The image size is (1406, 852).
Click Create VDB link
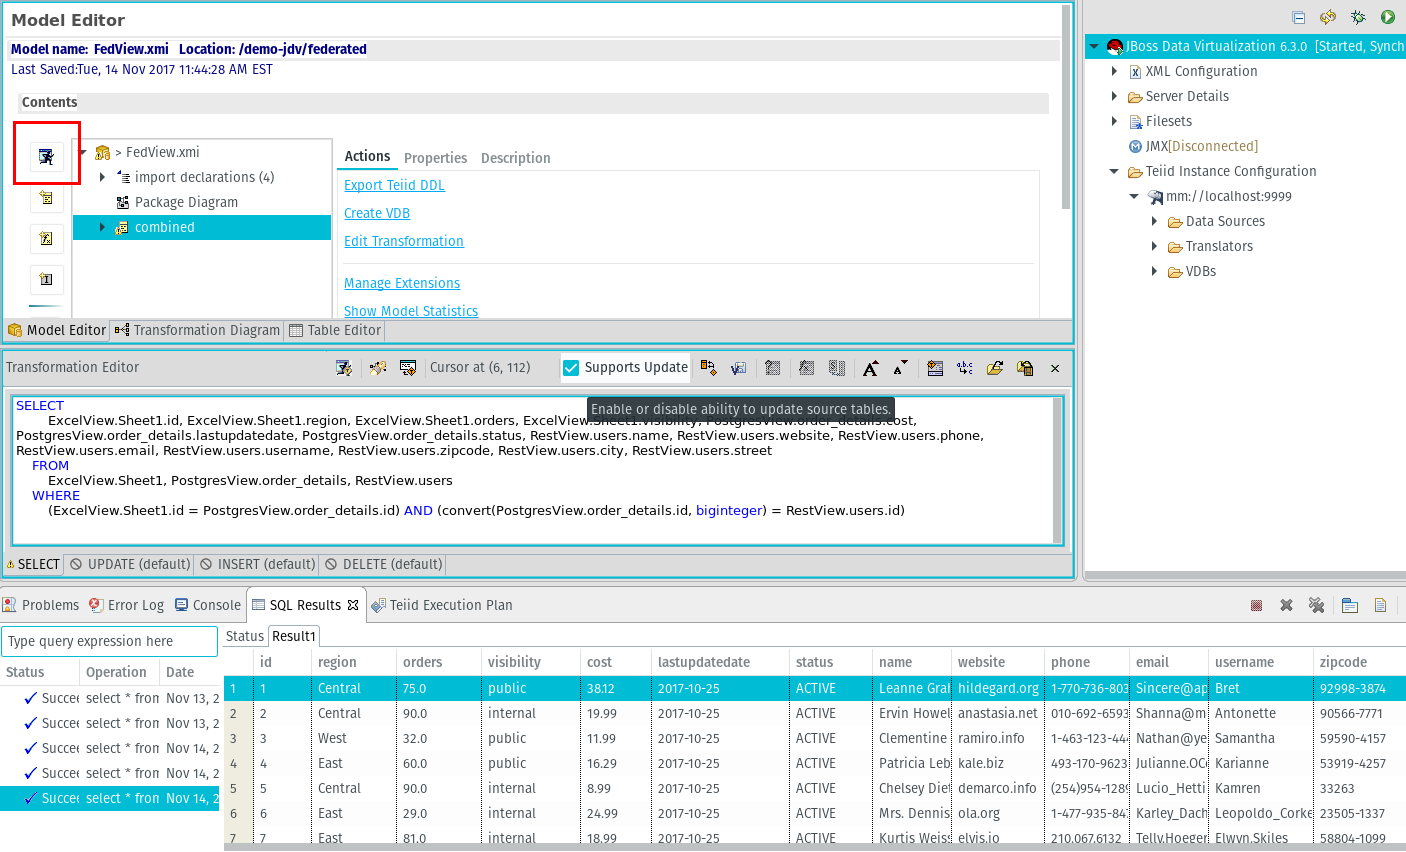pos(377,213)
